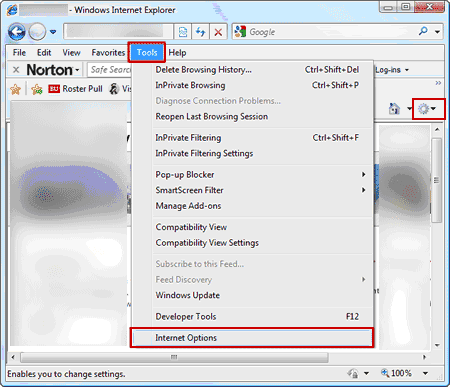Click the red Stop loading icon
The image size is (450, 387).
(218, 32)
